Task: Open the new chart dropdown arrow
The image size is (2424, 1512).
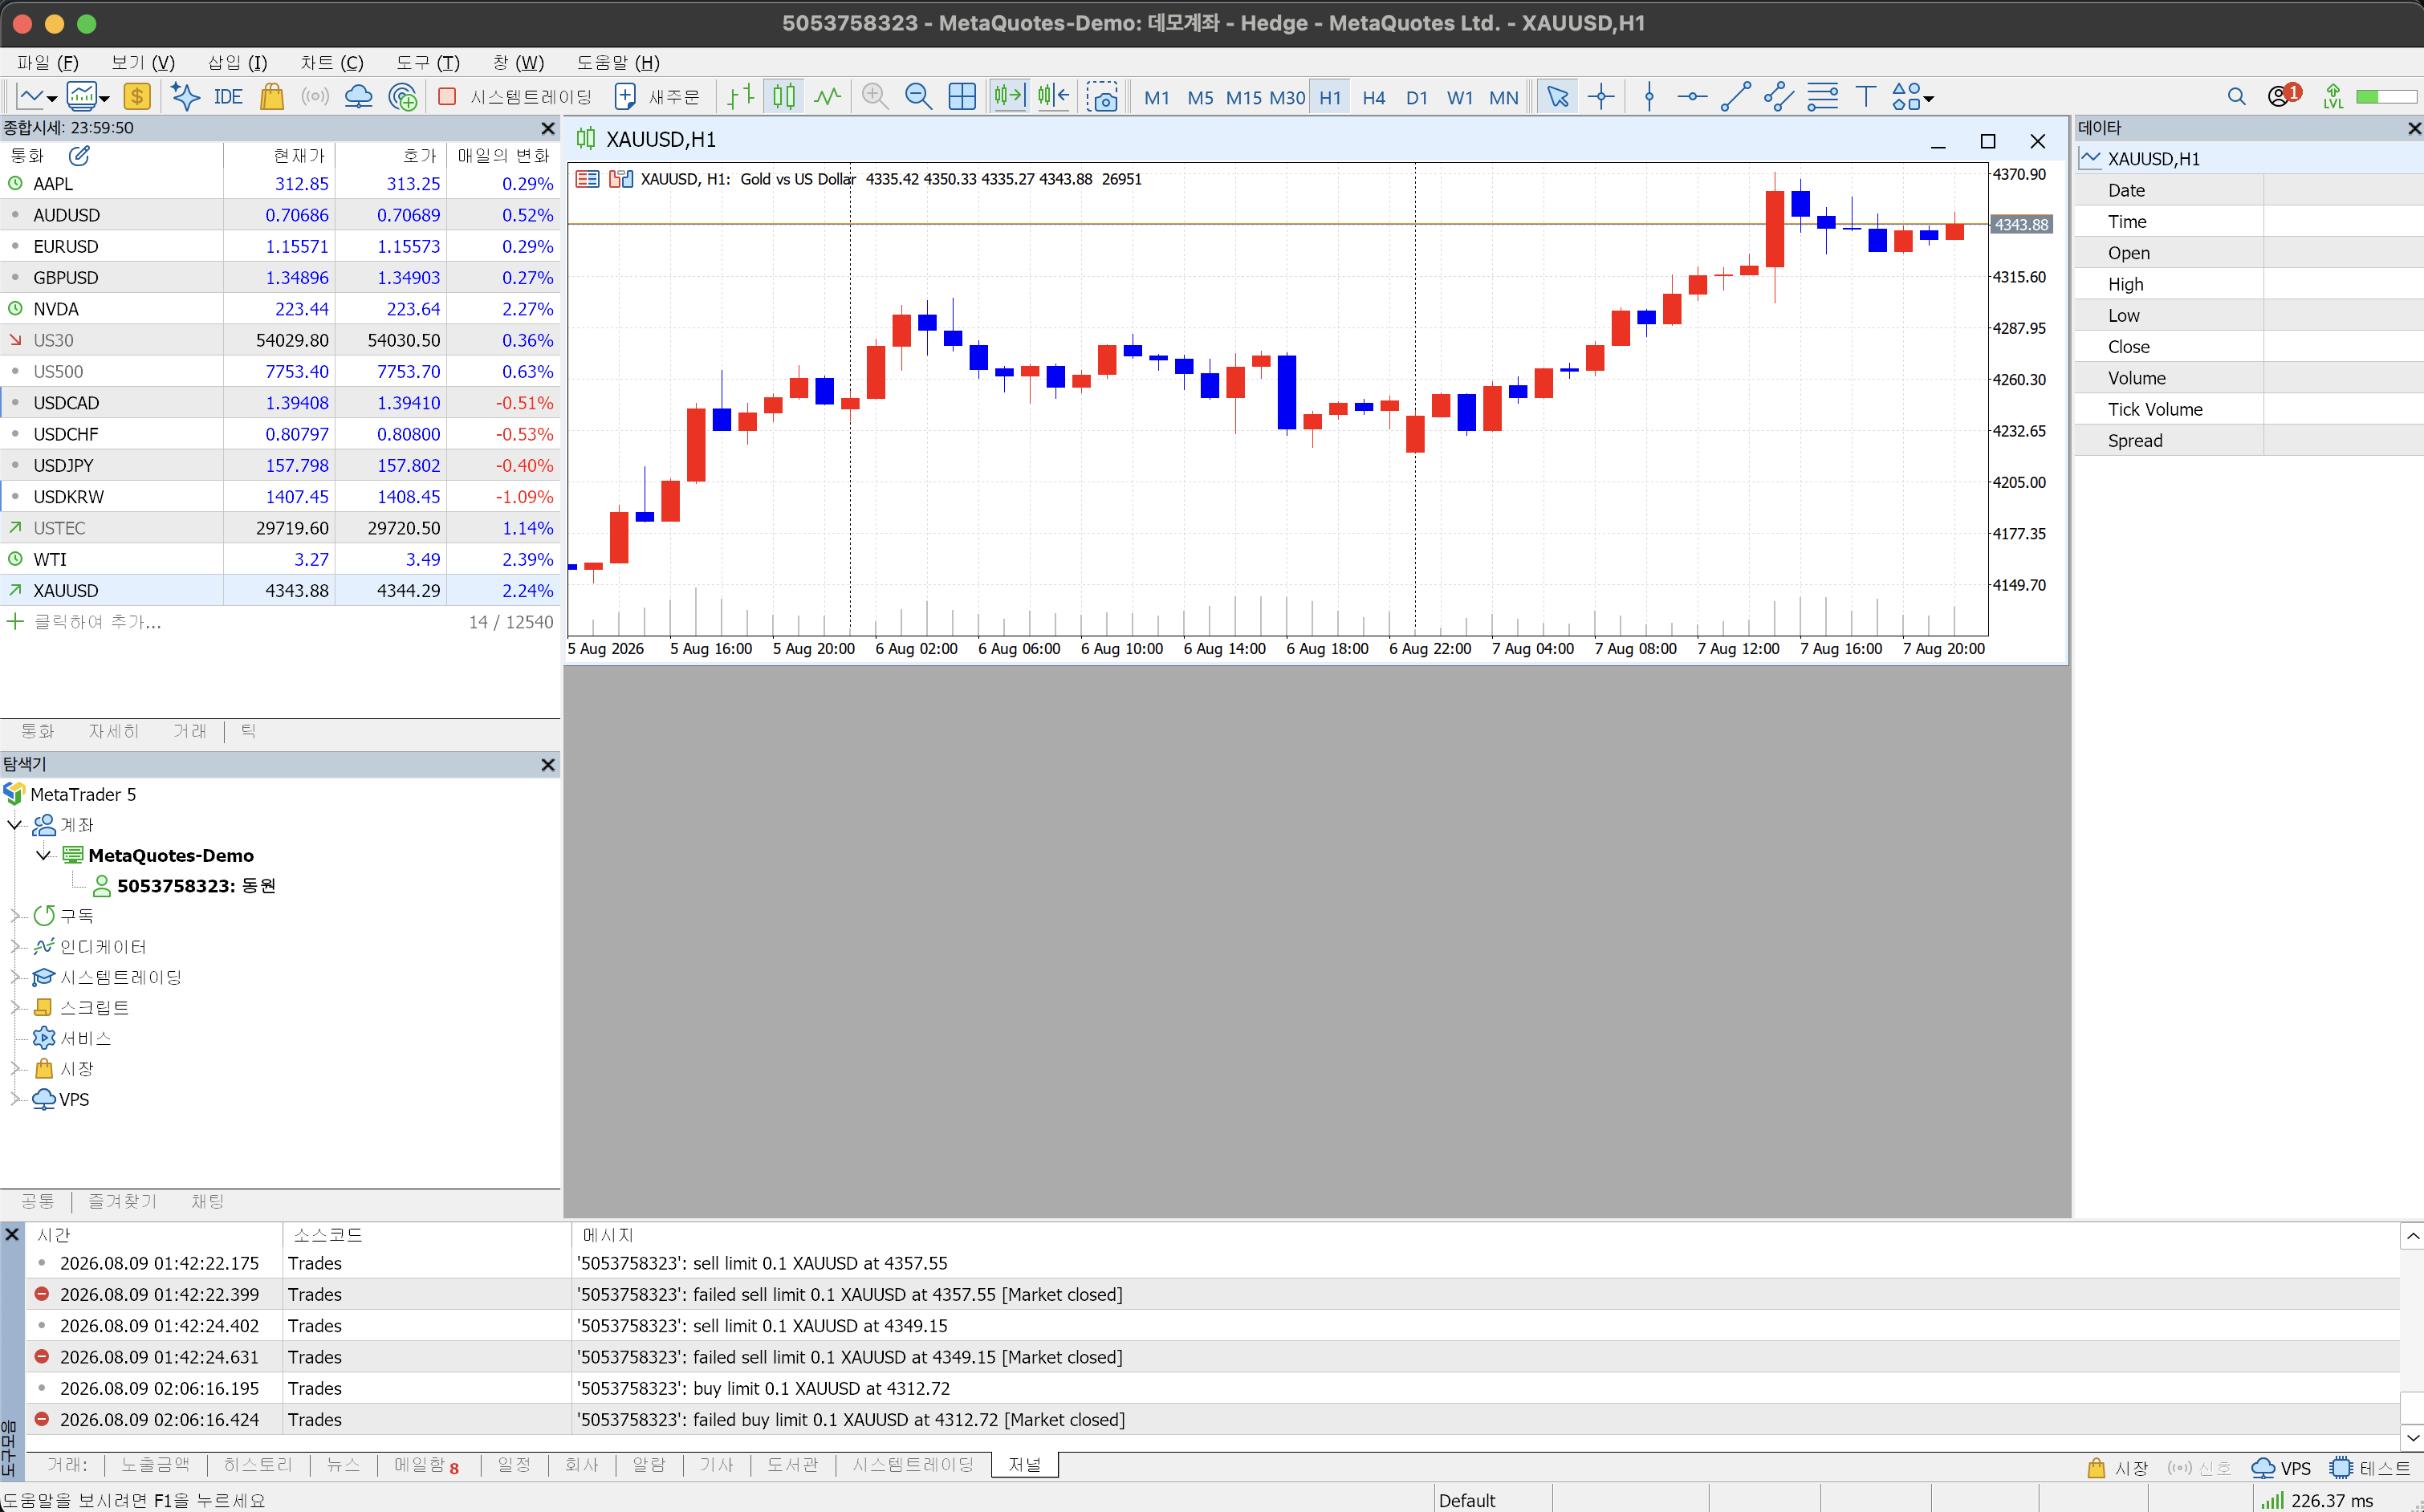Action: [52, 99]
